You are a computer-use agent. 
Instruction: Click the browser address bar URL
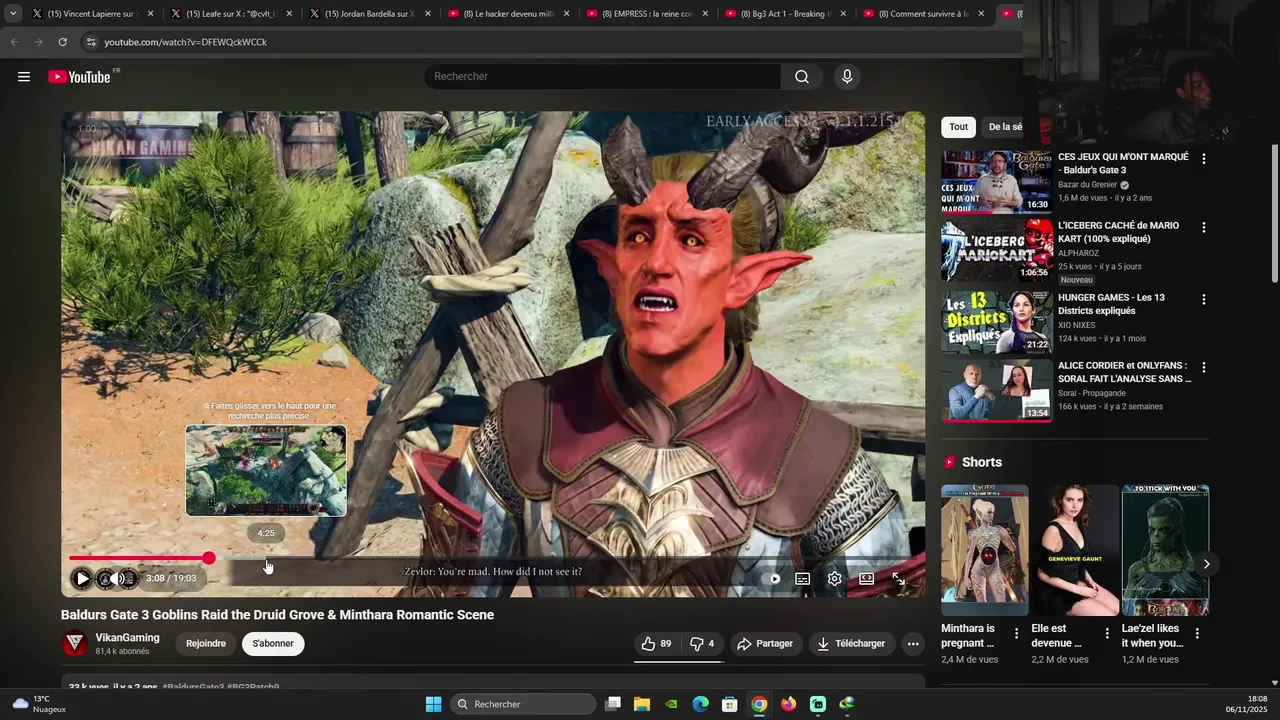coord(186,42)
